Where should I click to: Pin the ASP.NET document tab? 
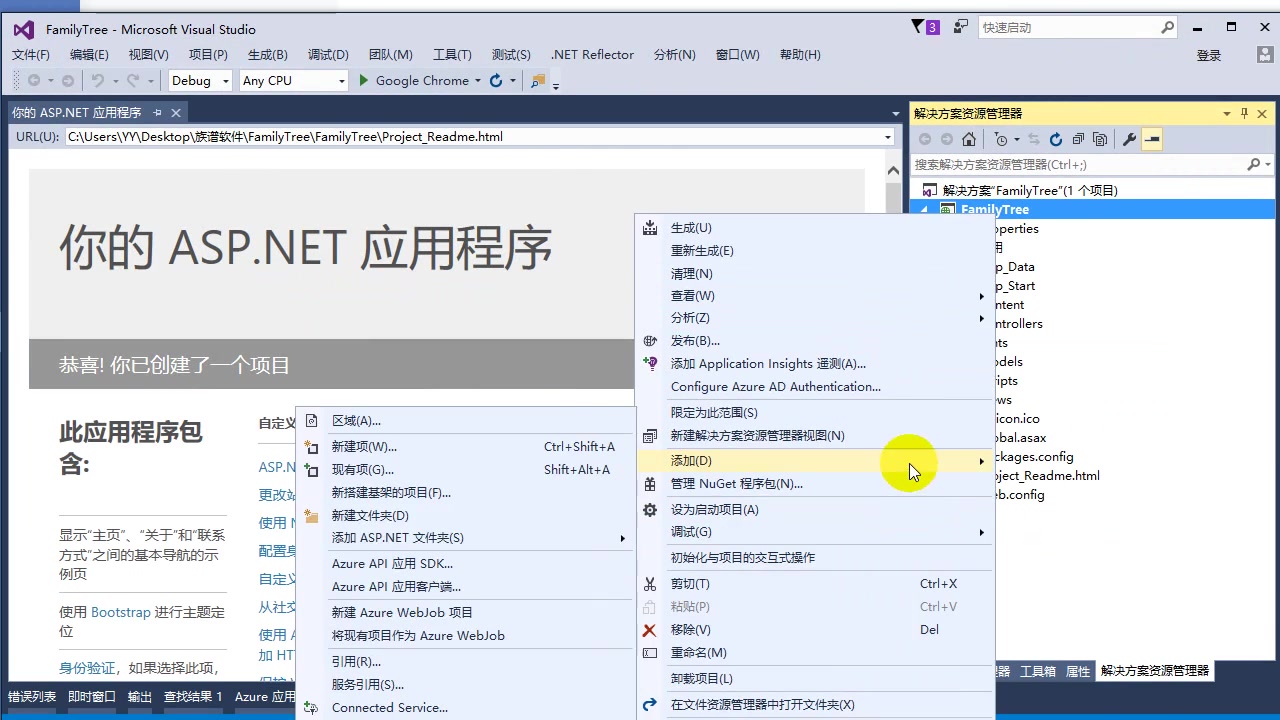pos(157,113)
